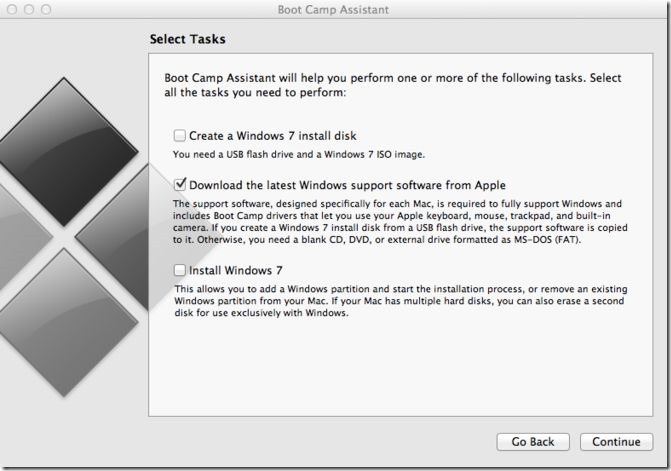Click the "Install Windows 7" label text

pyautogui.click(x=235, y=270)
